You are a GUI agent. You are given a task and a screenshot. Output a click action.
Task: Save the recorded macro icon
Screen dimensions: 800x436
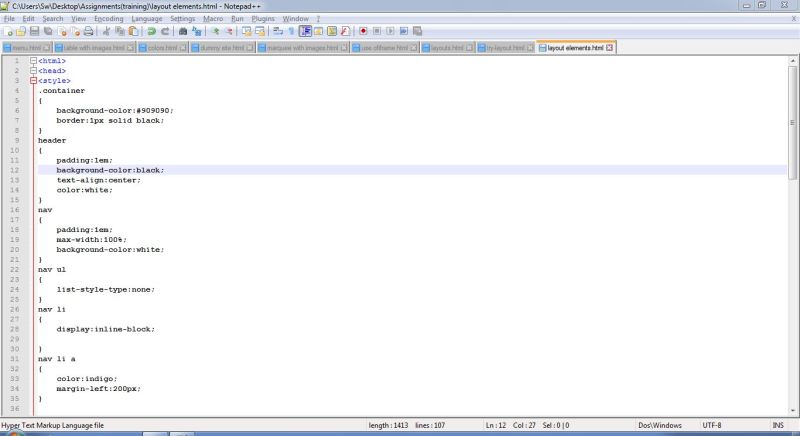tap(417, 31)
